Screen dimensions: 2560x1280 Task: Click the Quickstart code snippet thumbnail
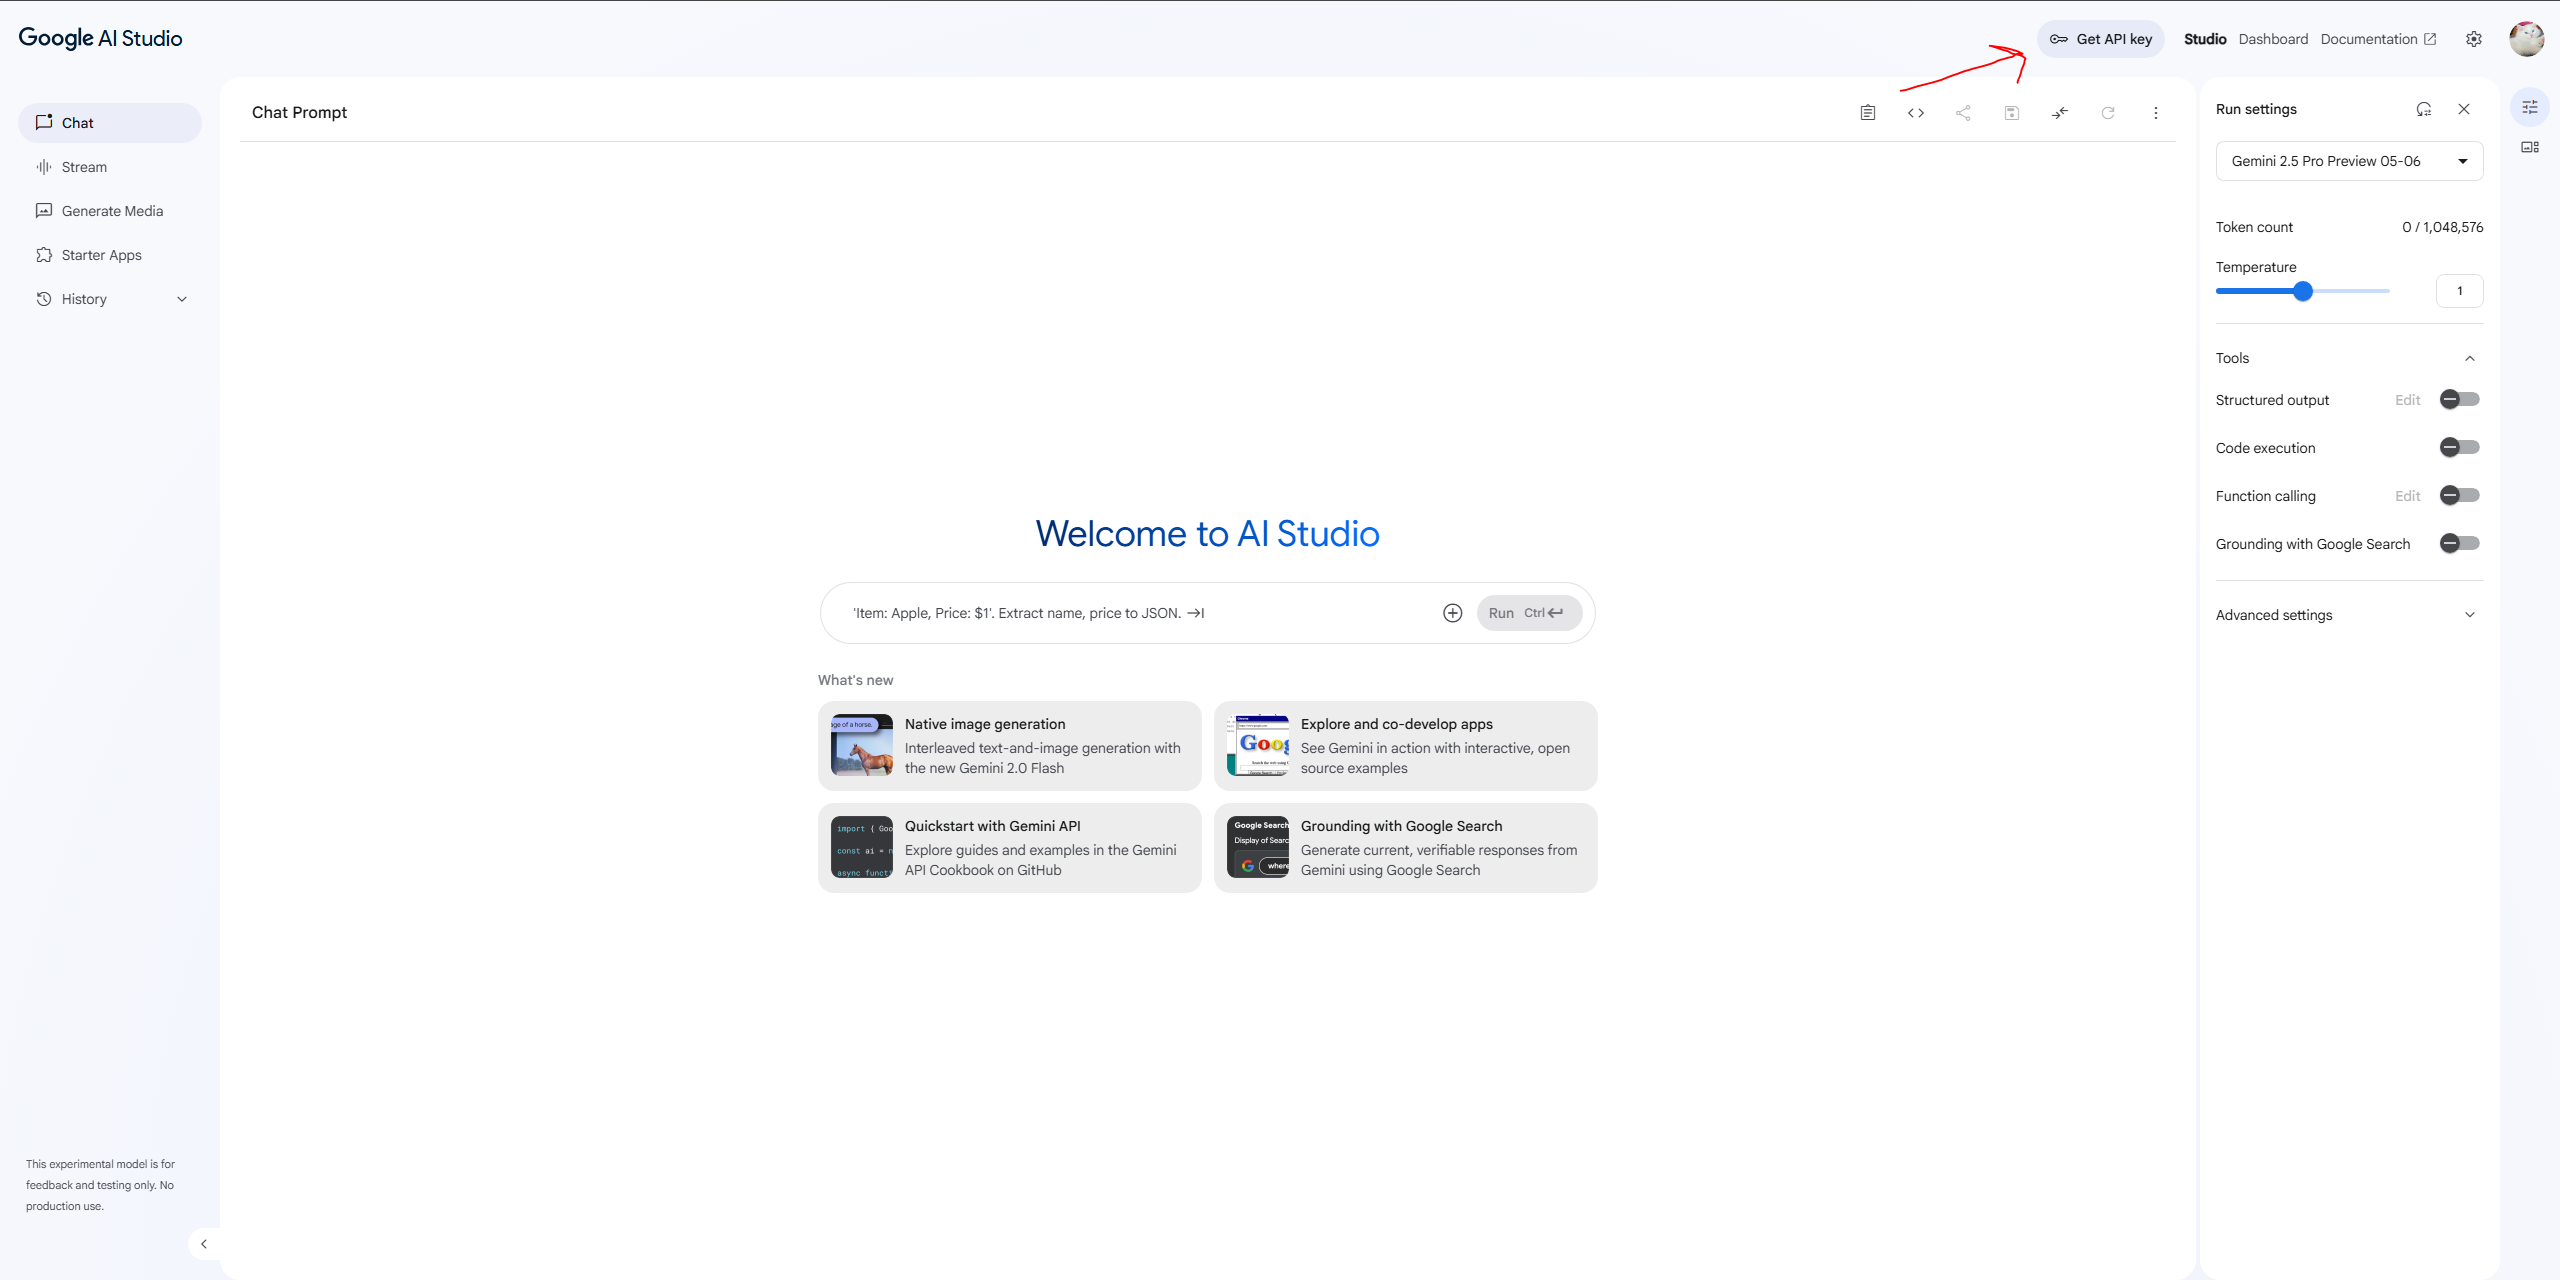click(x=861, y=847)
